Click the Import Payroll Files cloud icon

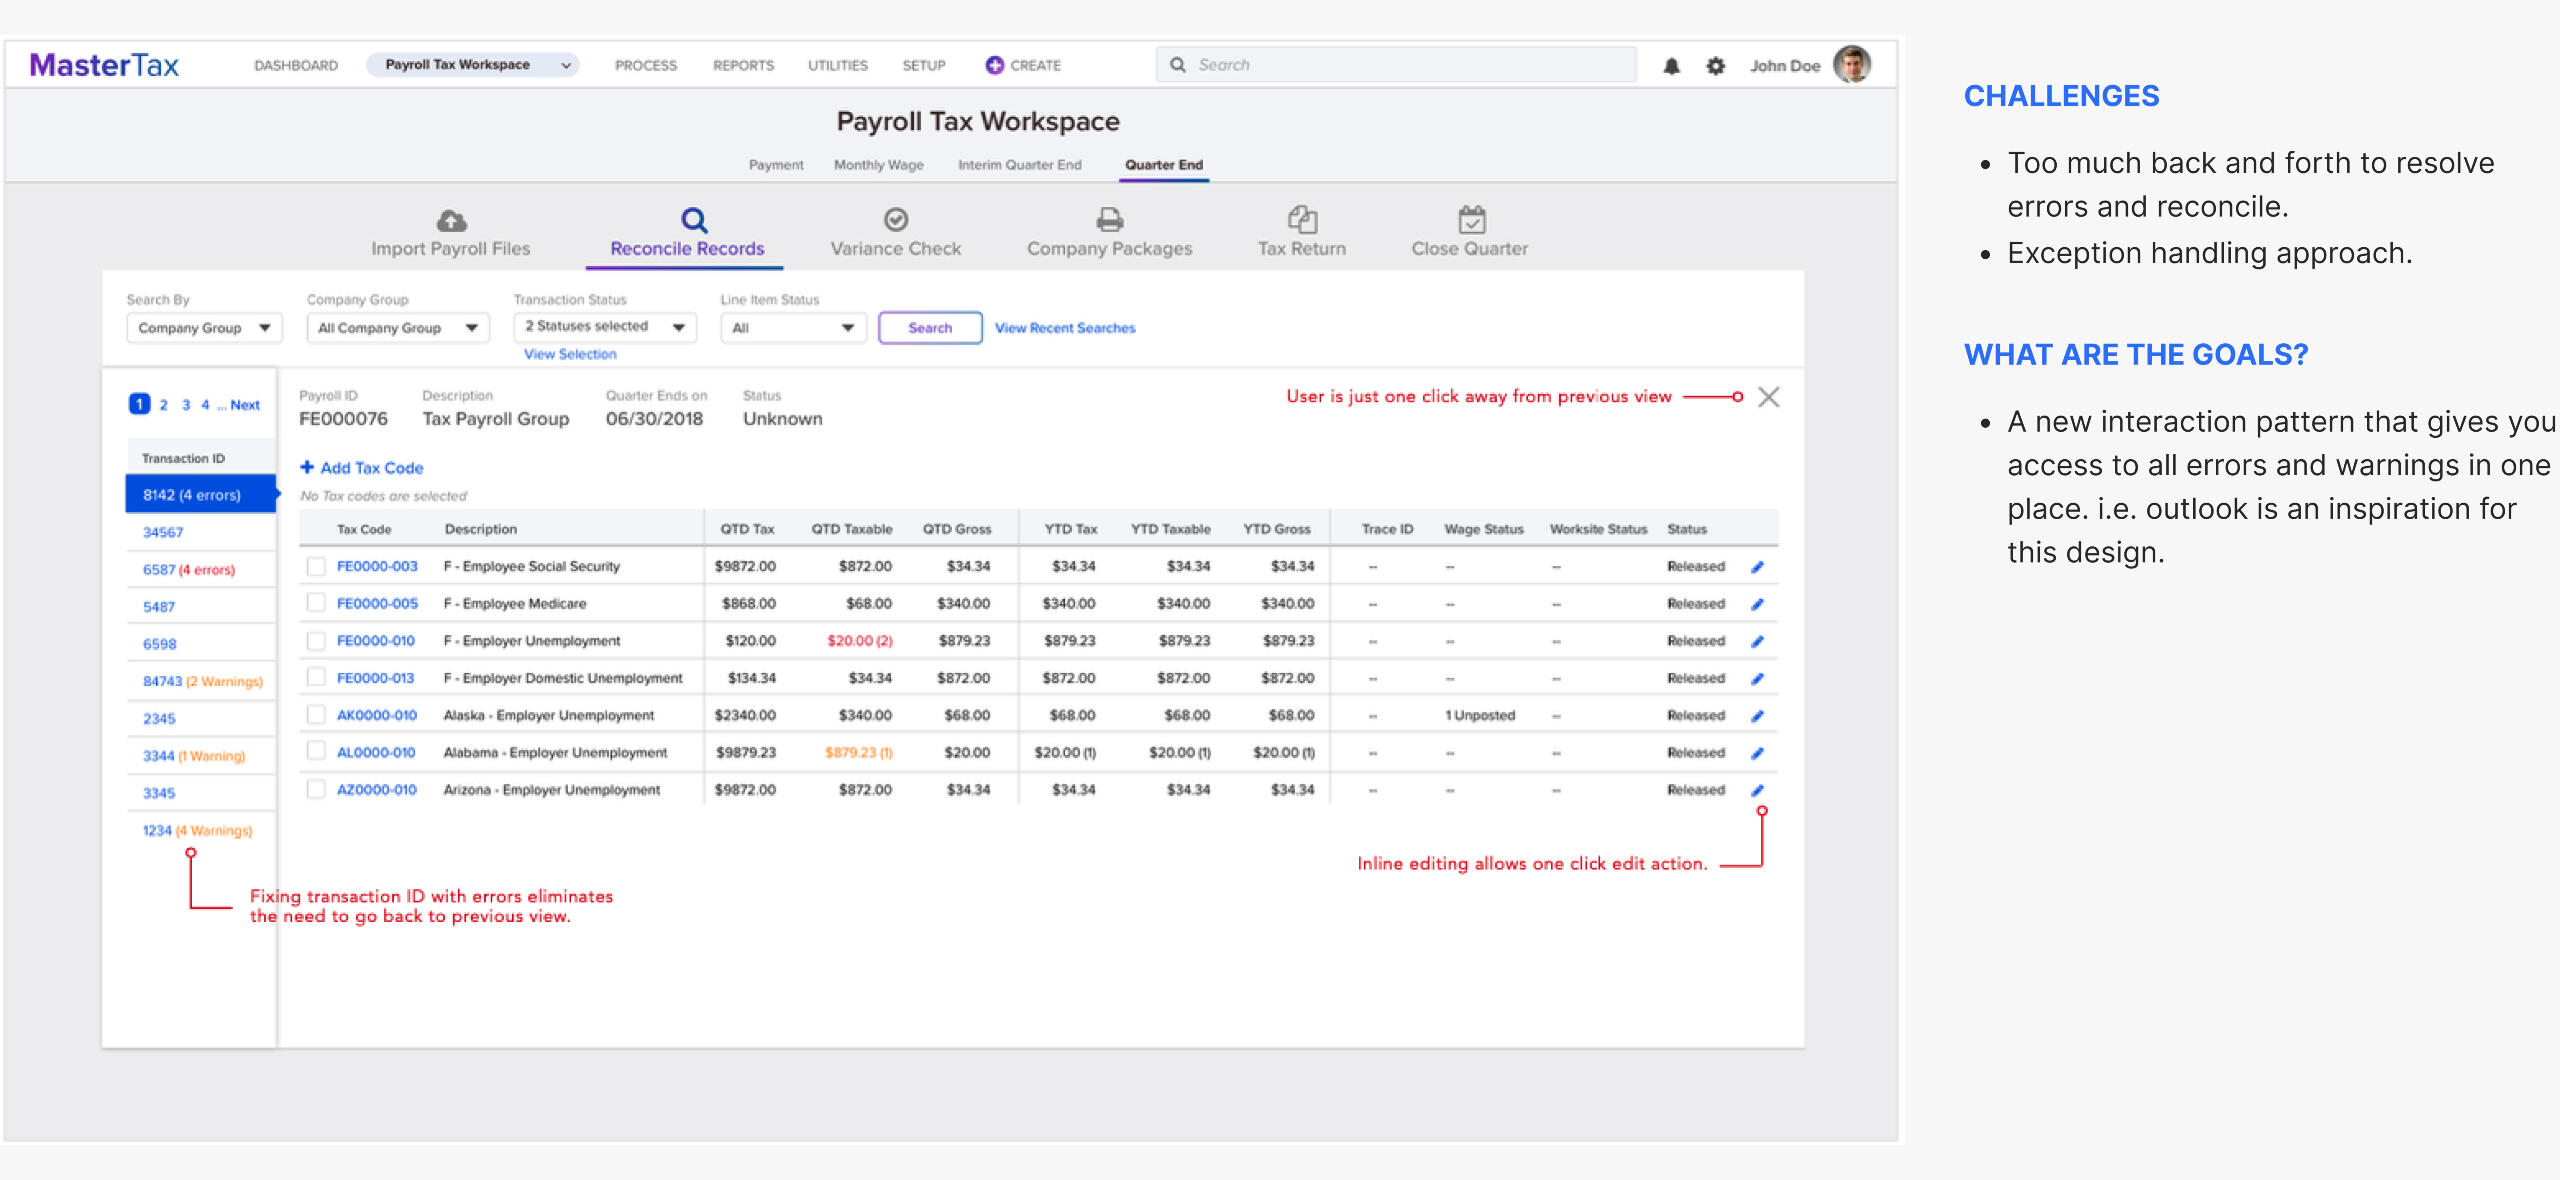[x=451, y=220]
